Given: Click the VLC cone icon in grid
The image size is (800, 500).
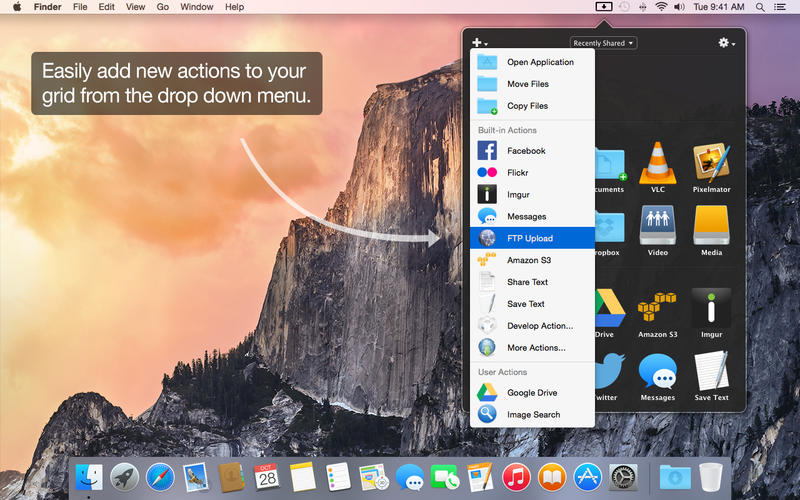Looking at the screenshot, I should click(x=657, y=162).
